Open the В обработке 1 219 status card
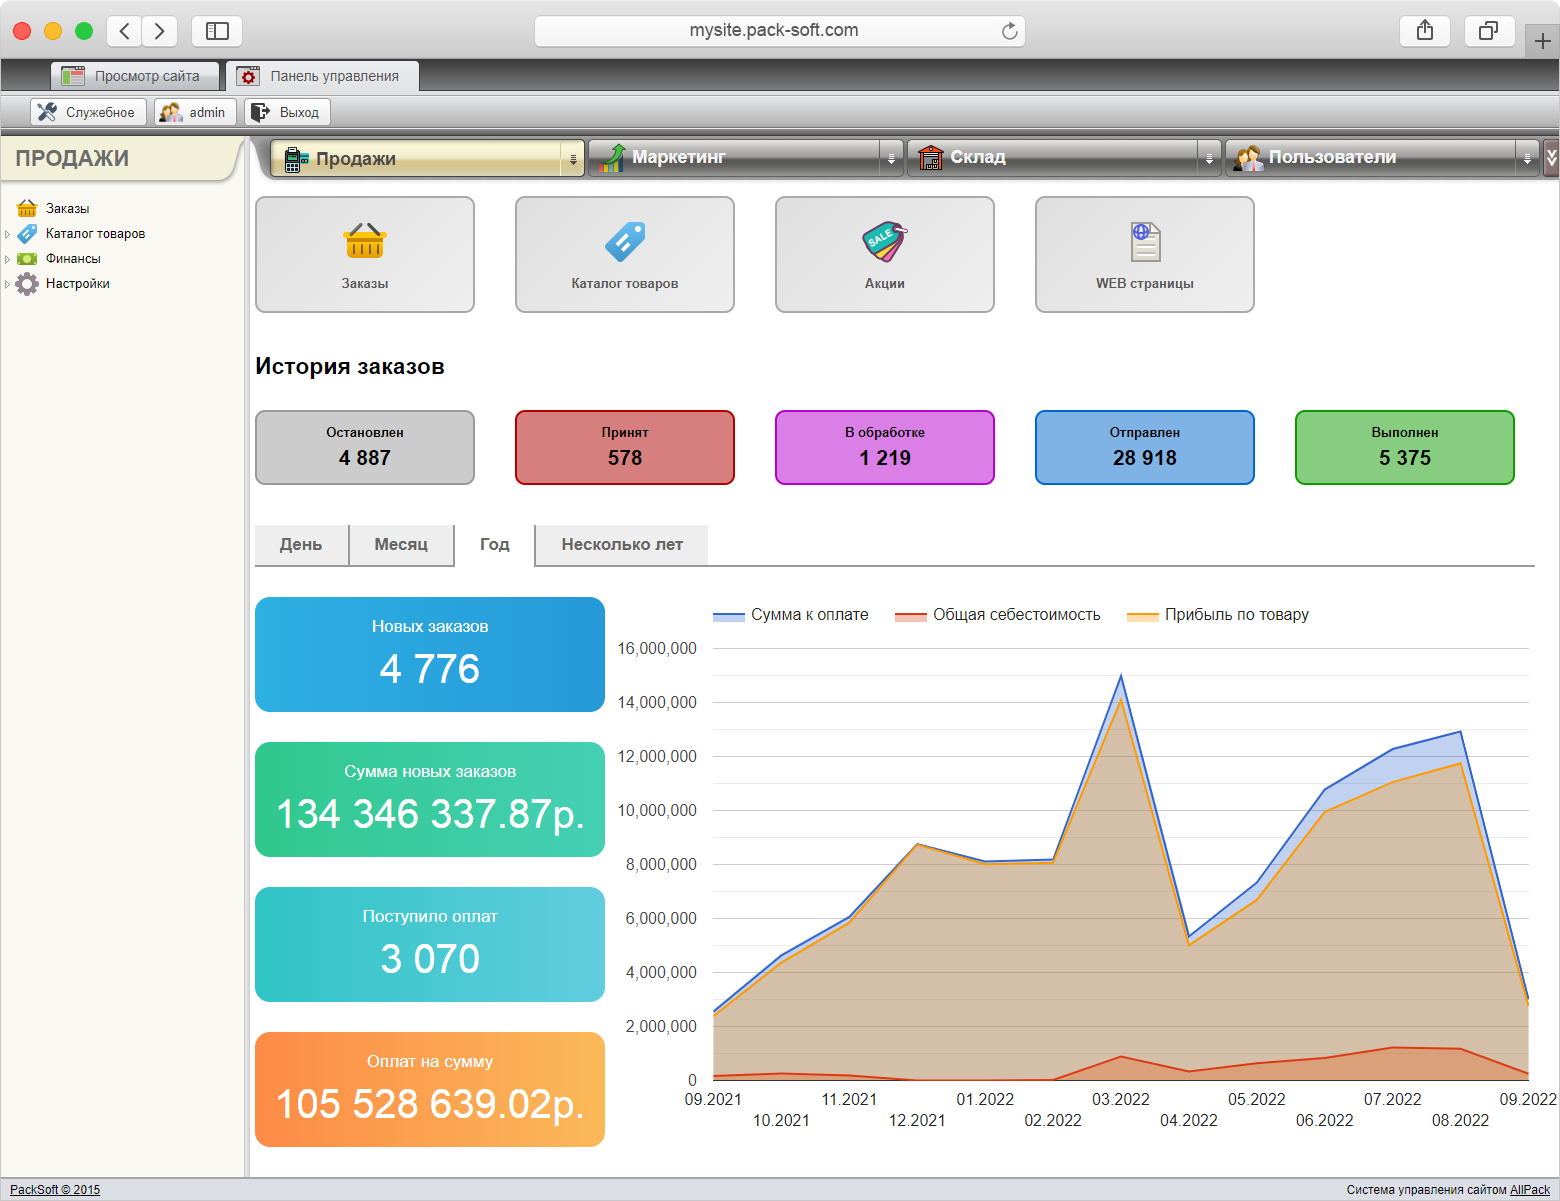 pos(885,447)
